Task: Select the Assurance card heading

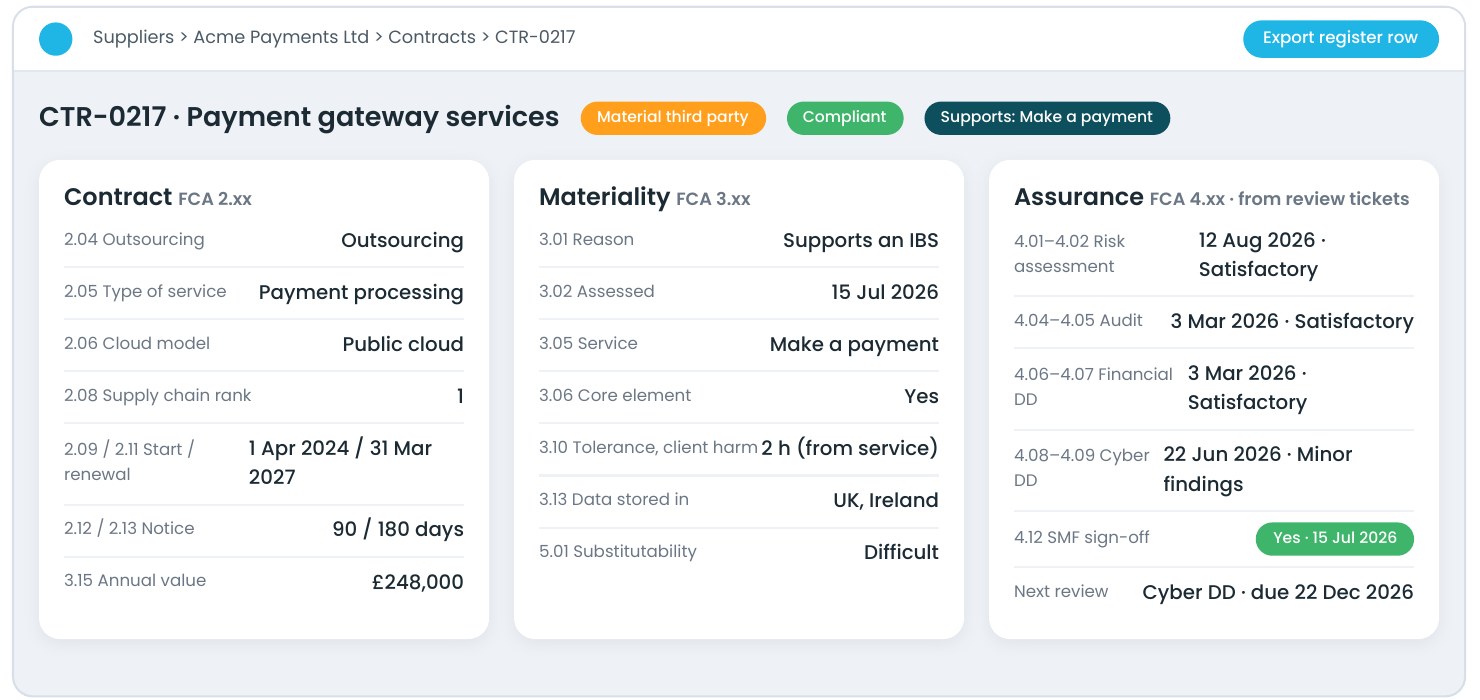Action: [x=1079, y=197]
